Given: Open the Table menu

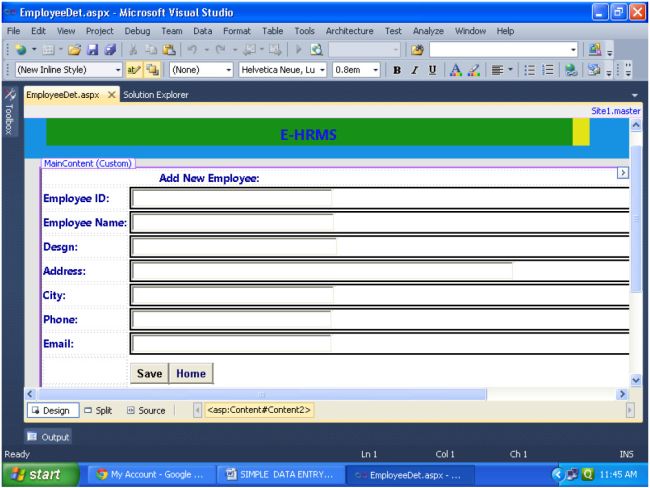Looking at the screenshot, I should pos(272,31).
